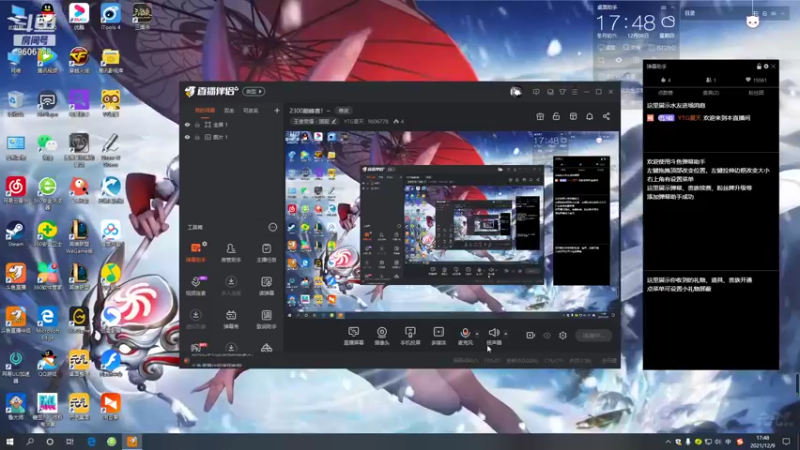Open Steam desktop shortcut
The height and width of the screenshot is (450, 800).
coord(15,234)
